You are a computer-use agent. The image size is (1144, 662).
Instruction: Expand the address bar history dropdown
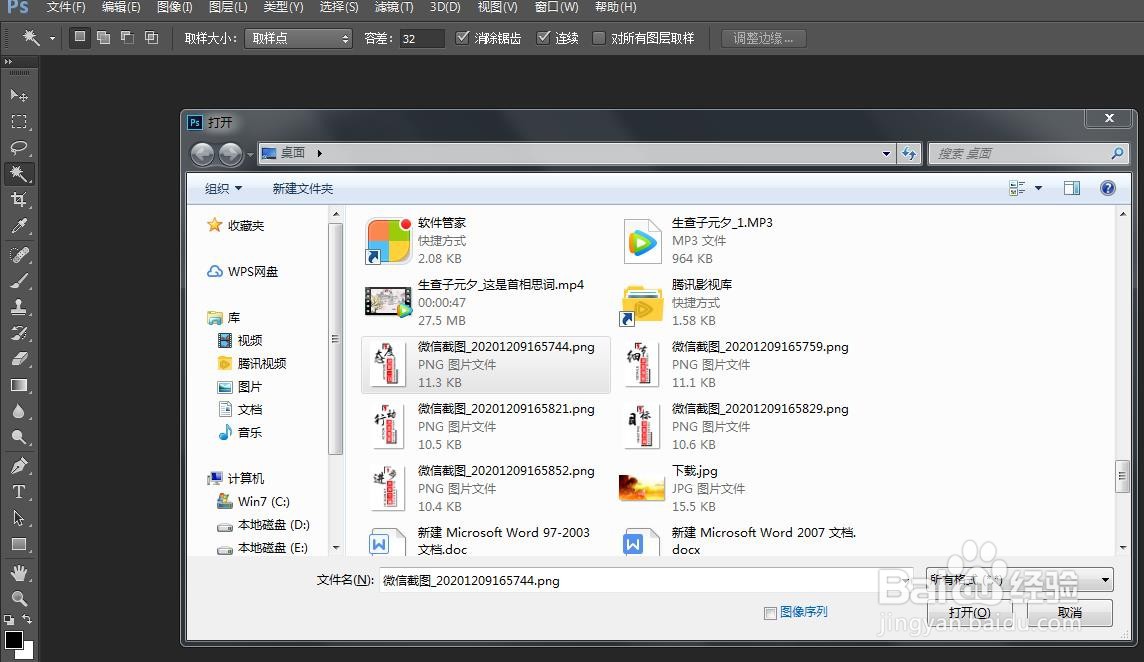pyautogui.click(x=886, y=153)
